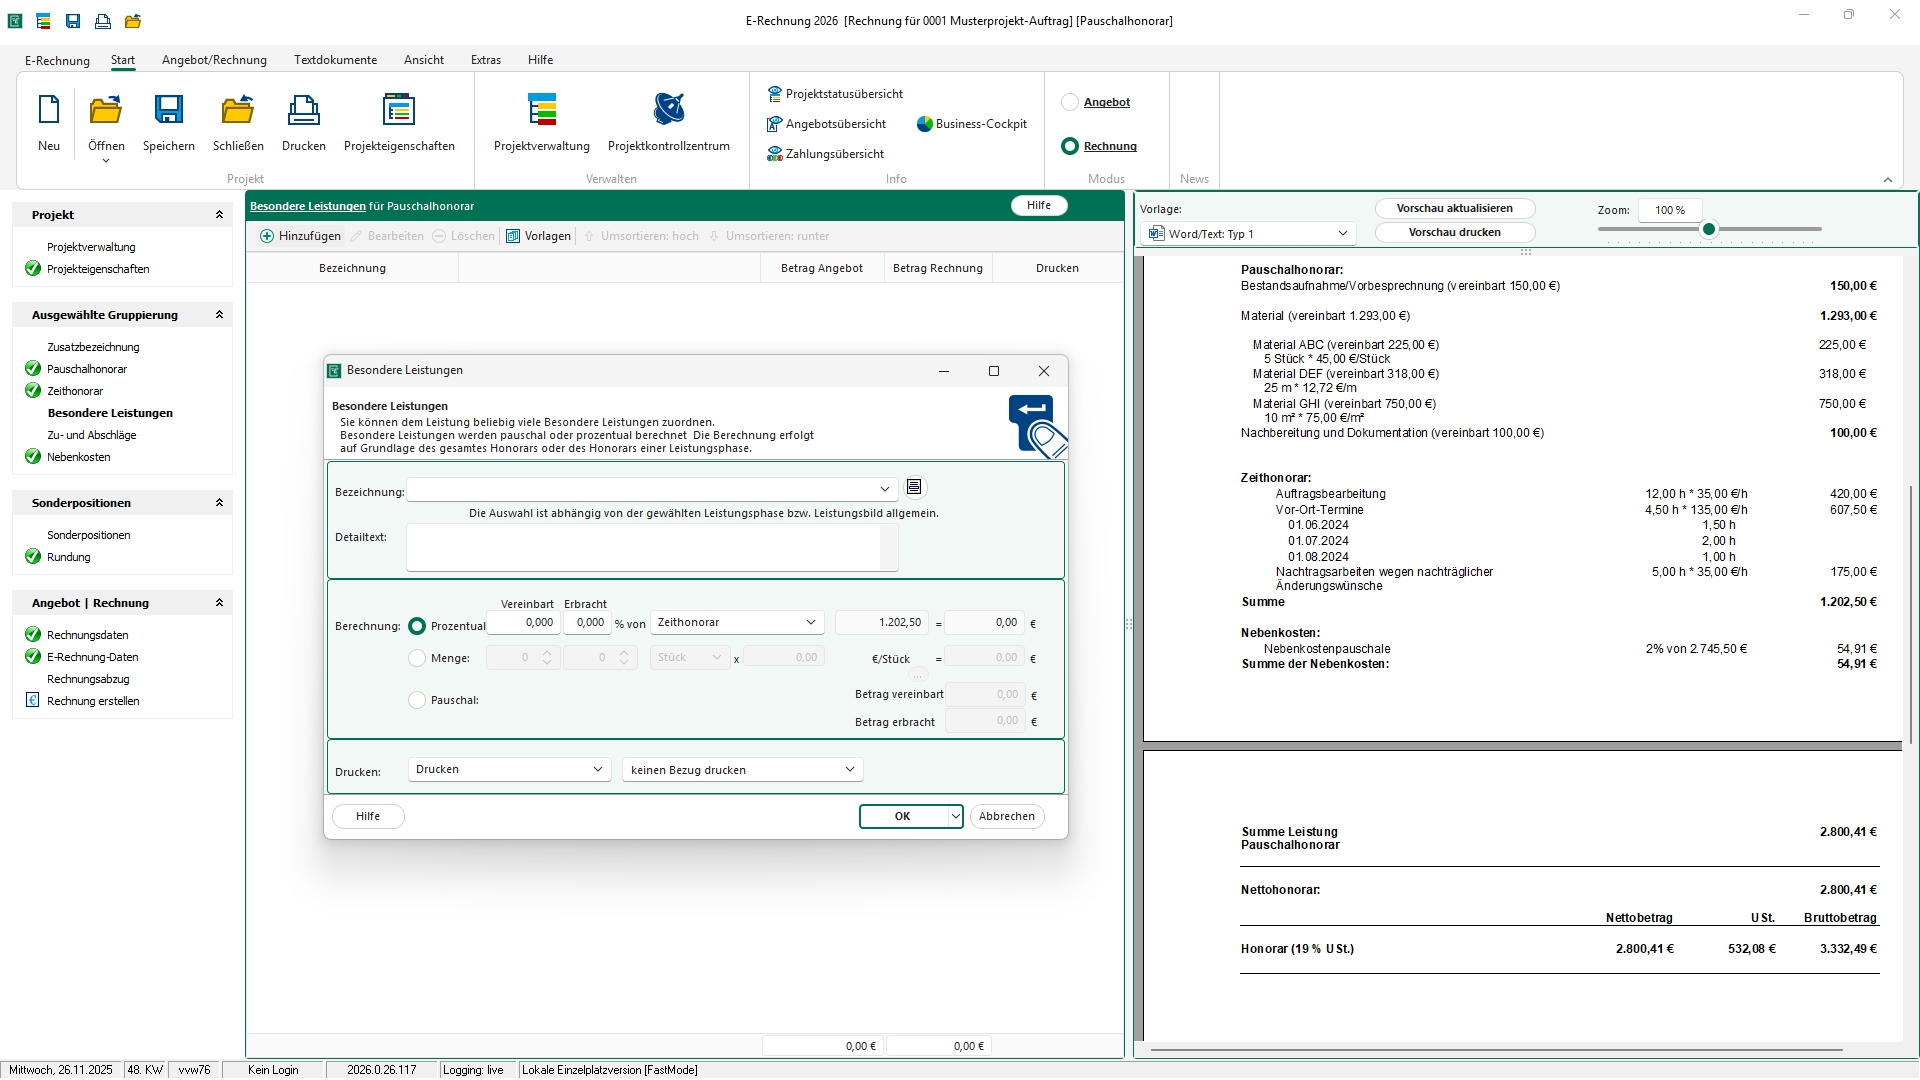Open the Extras menu
This screenshot has height=1080, width=1920.
point(486,60)
